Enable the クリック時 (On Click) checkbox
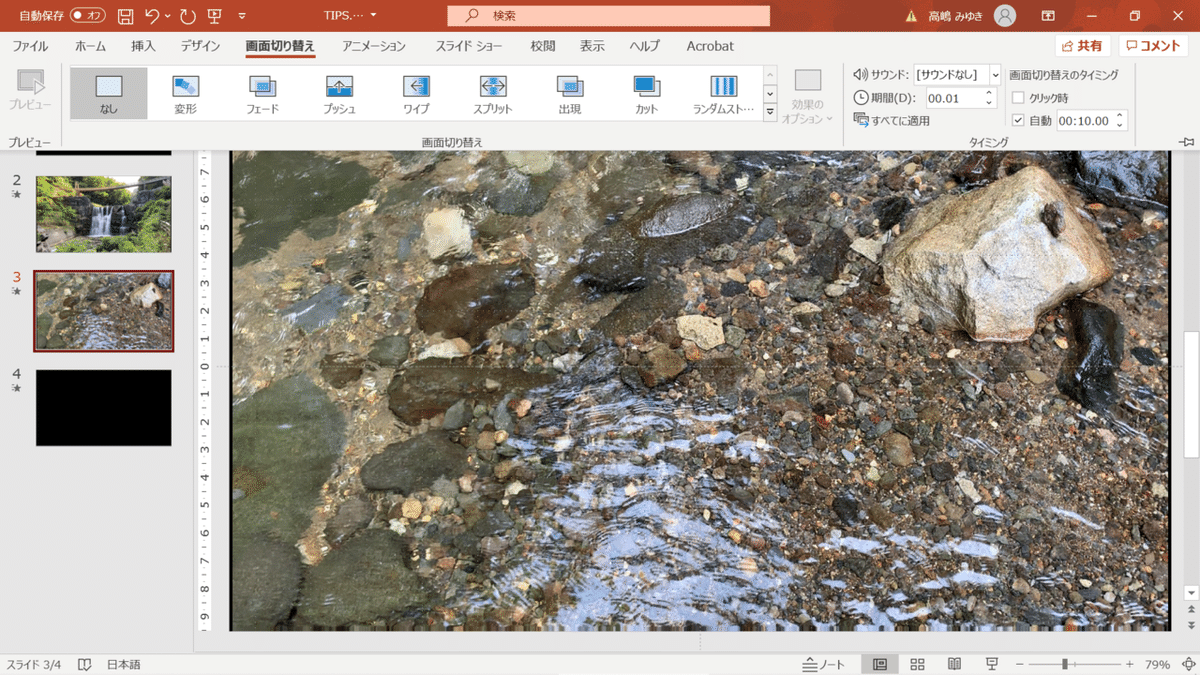This screenshot has width=1200, height=675. tap(1018, 98)
